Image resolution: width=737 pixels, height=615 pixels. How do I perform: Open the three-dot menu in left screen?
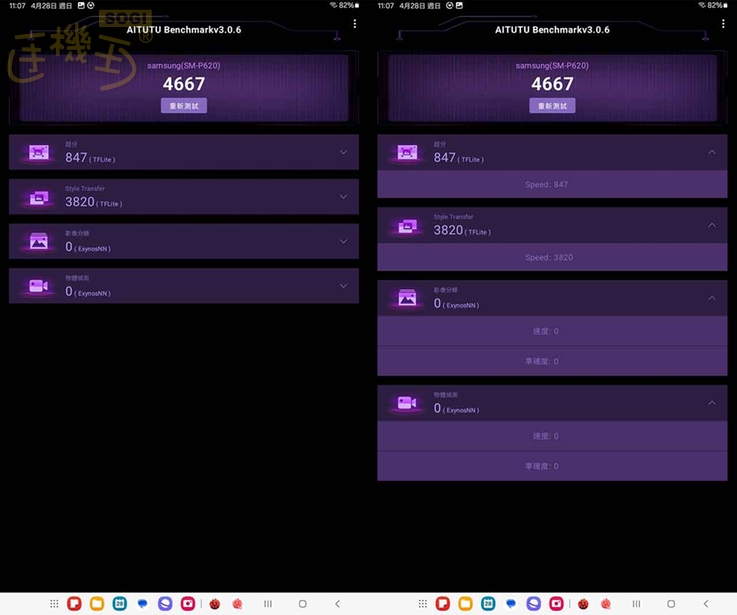[355, 23]
